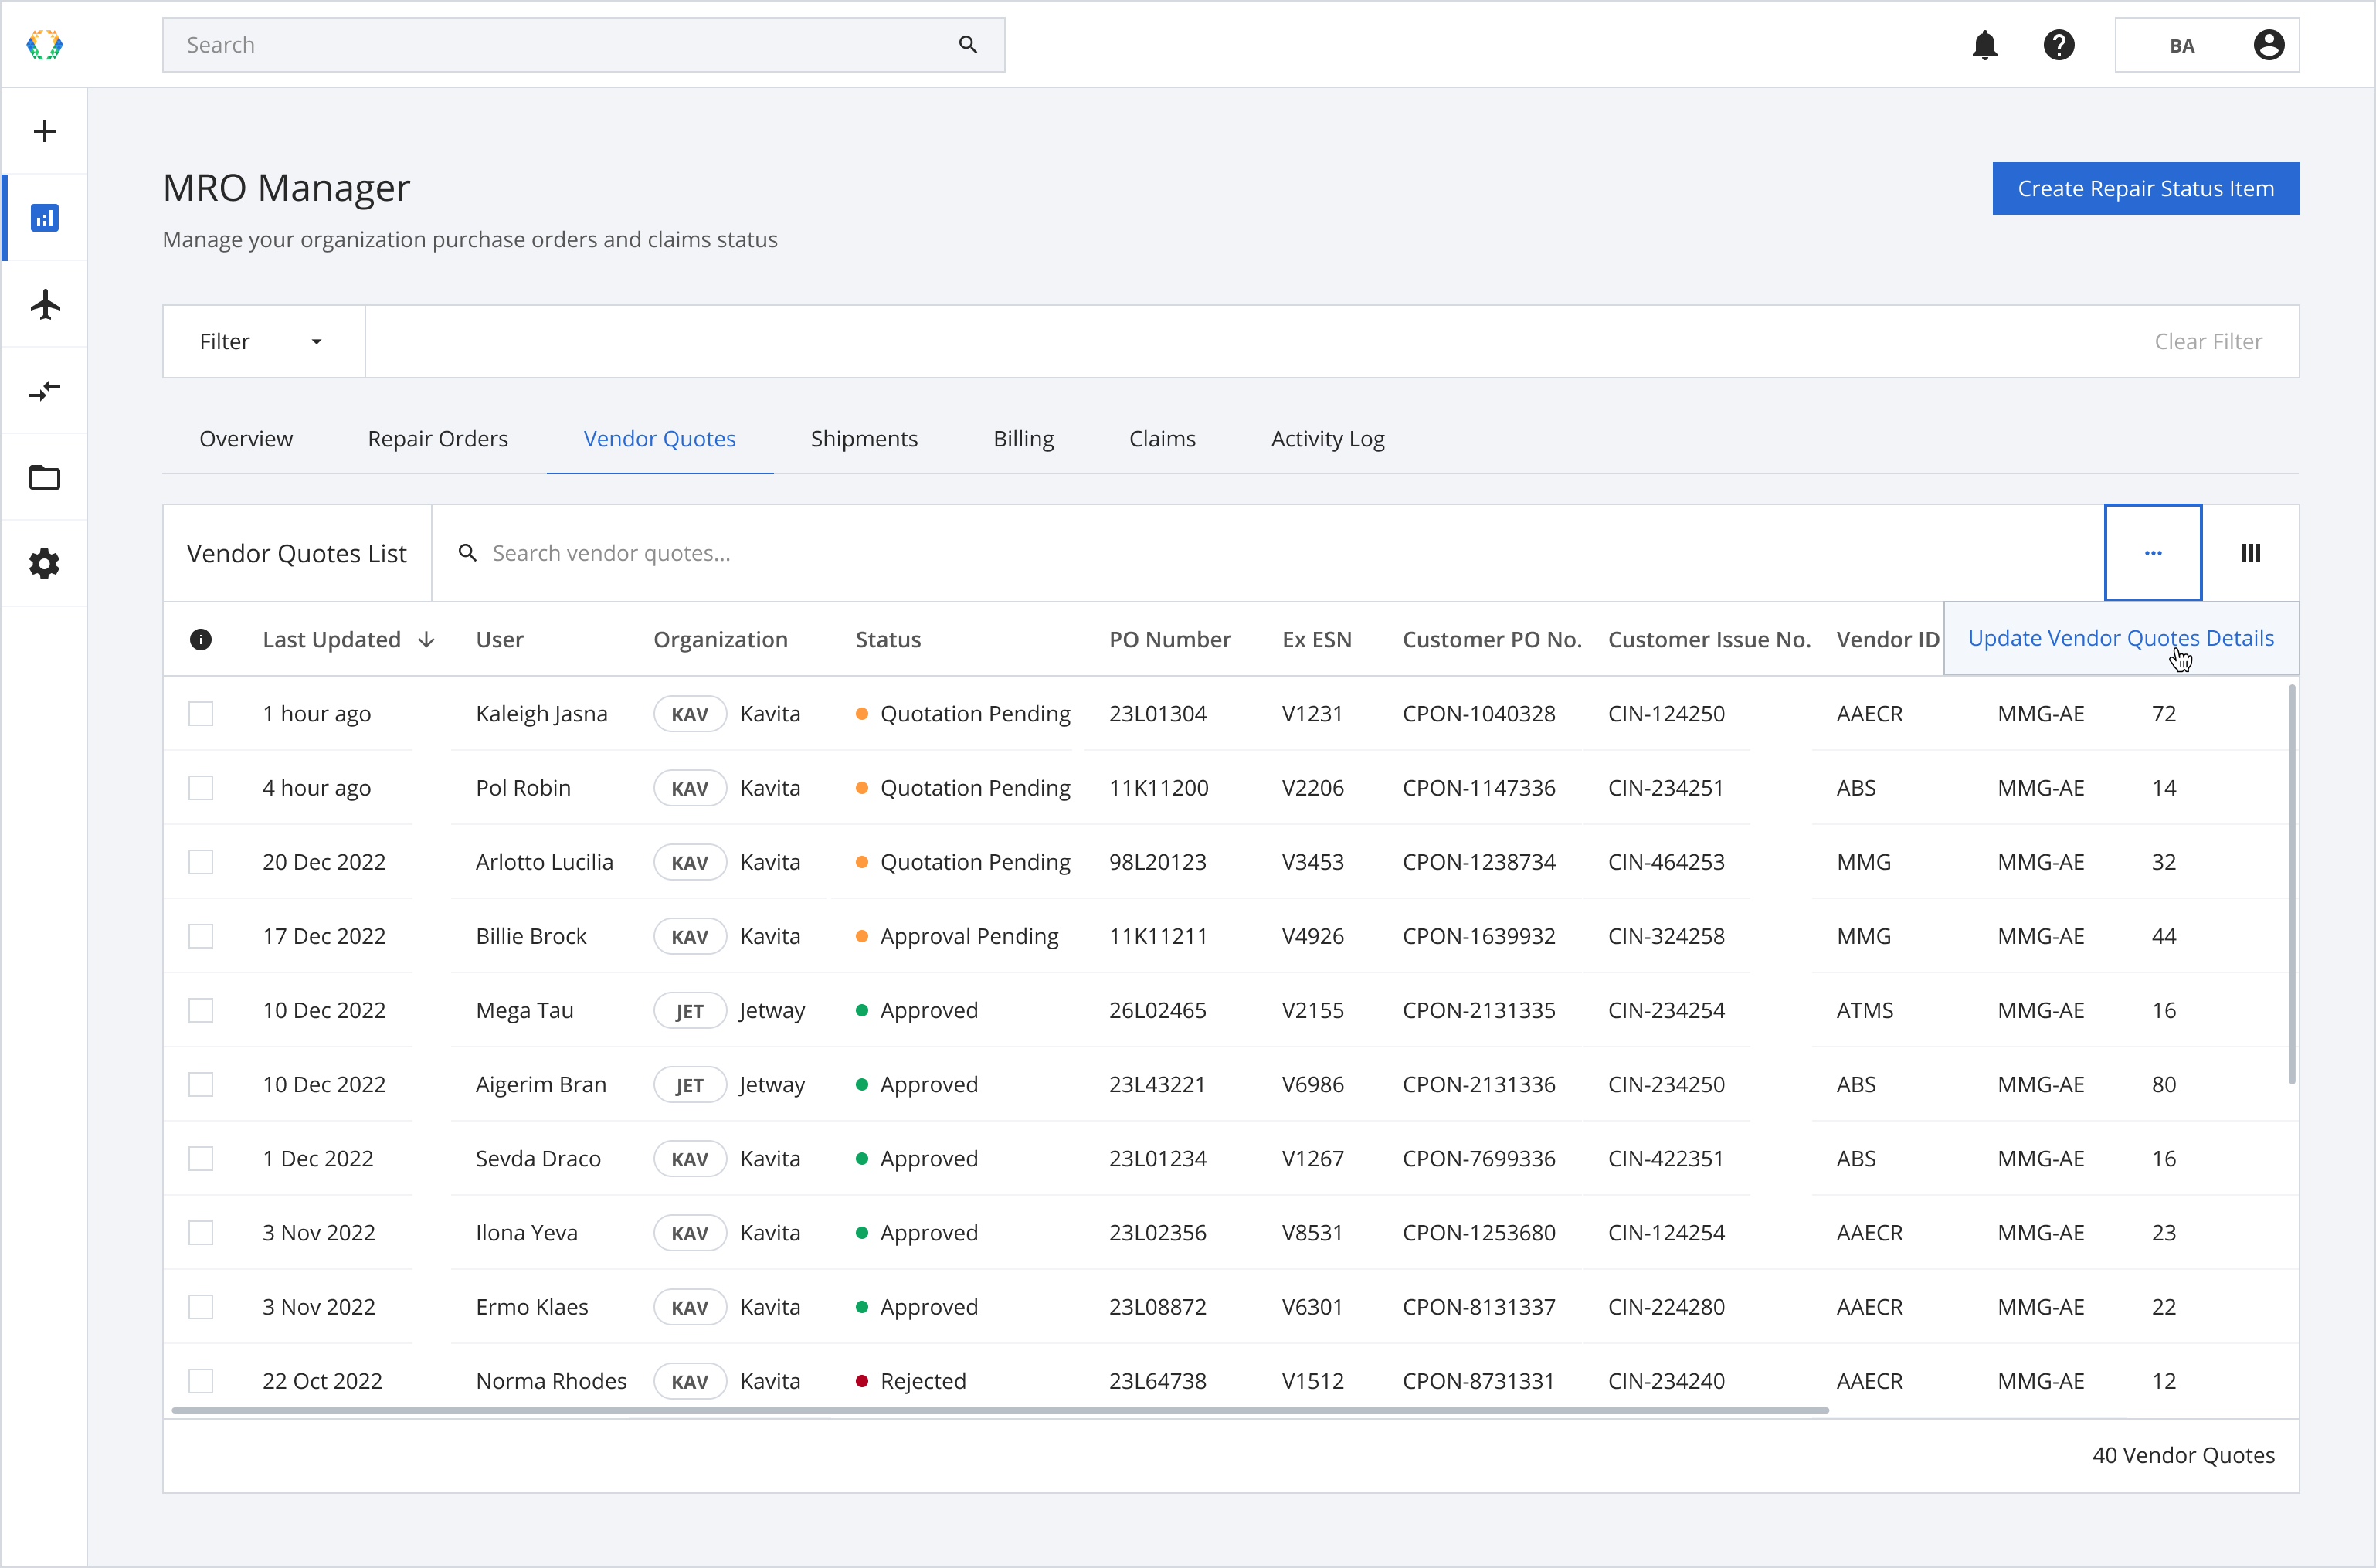Select the Vendor Quotes tab
2376x1568 pixels.
pos(659,439)
